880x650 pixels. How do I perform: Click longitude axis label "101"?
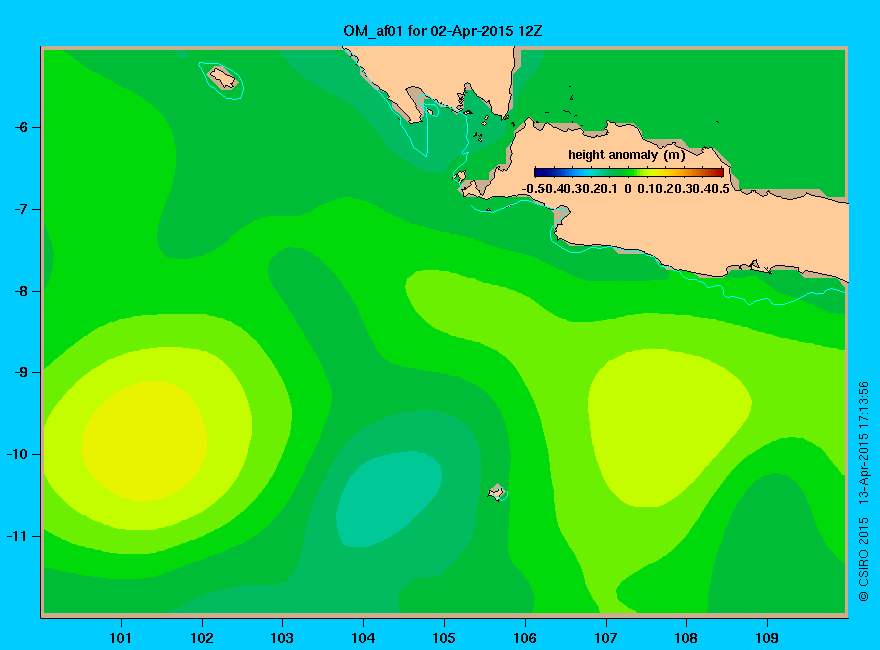(121, 638)
